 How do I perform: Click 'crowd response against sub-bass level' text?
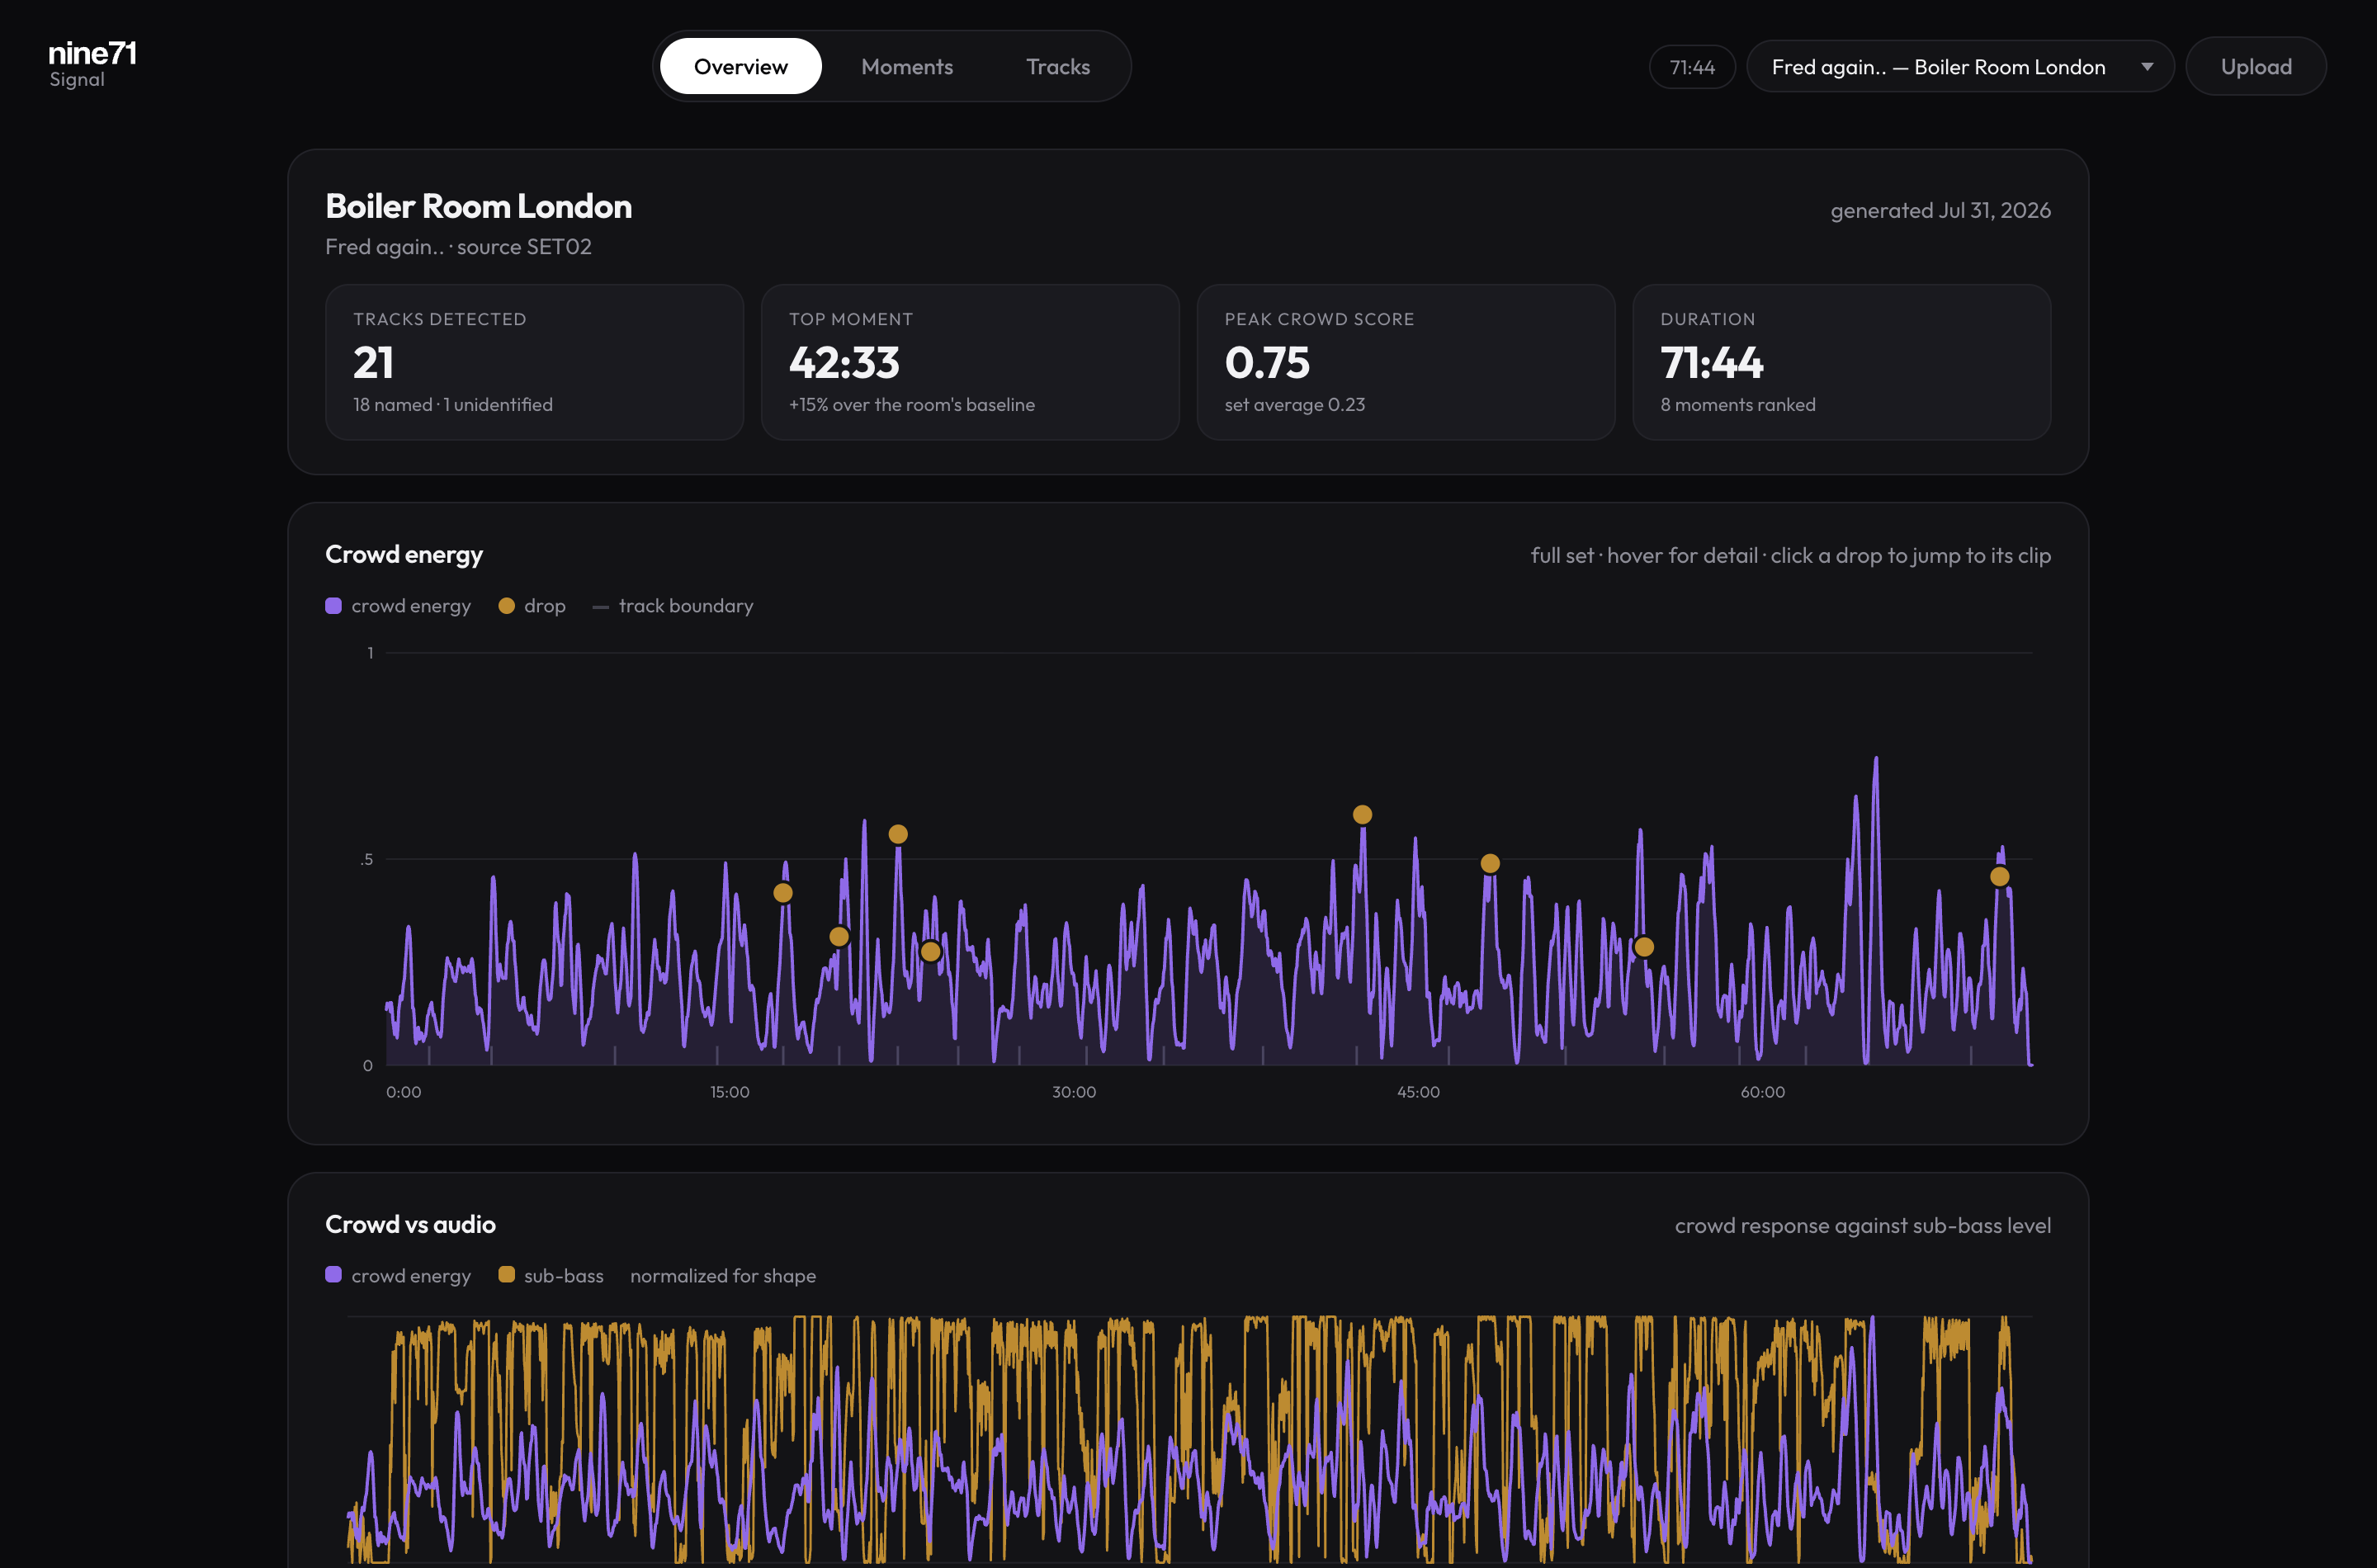[x=1862, y=1226]
